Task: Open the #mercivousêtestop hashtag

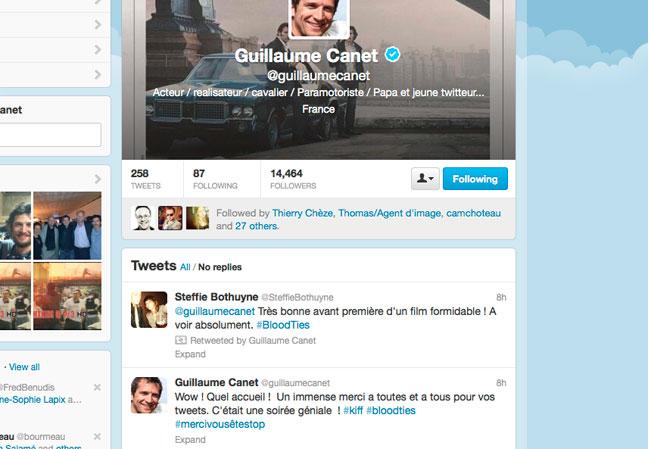Action: click(220, 424)
